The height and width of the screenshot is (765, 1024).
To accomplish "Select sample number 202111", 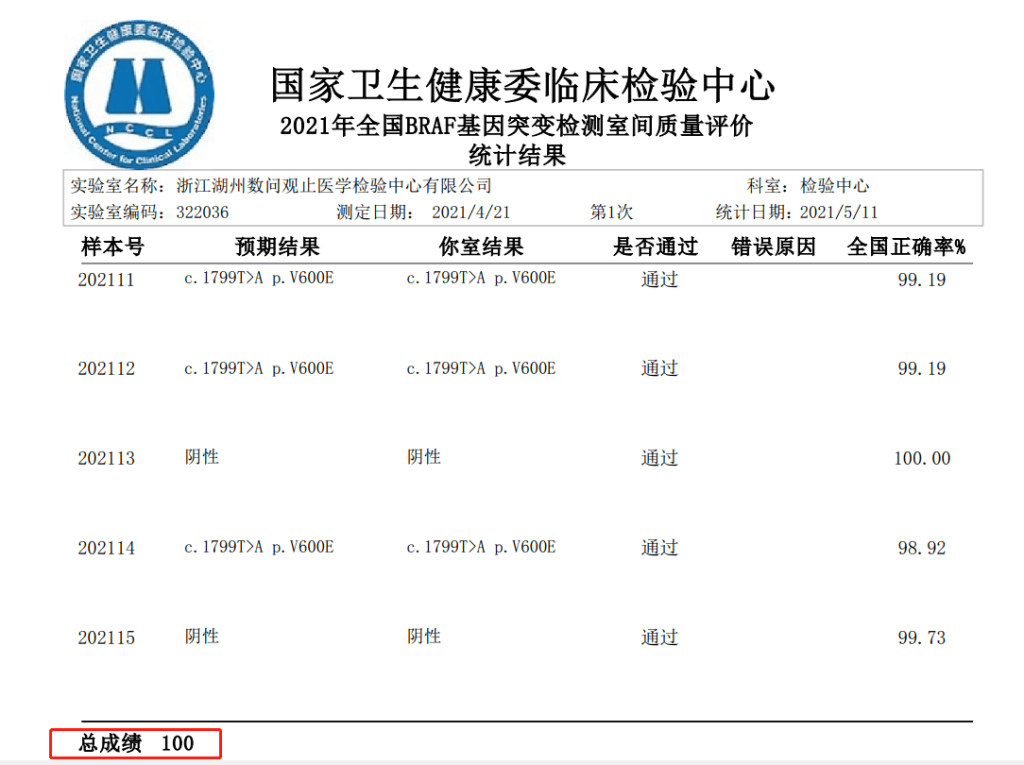I will (x=106, y=280).
